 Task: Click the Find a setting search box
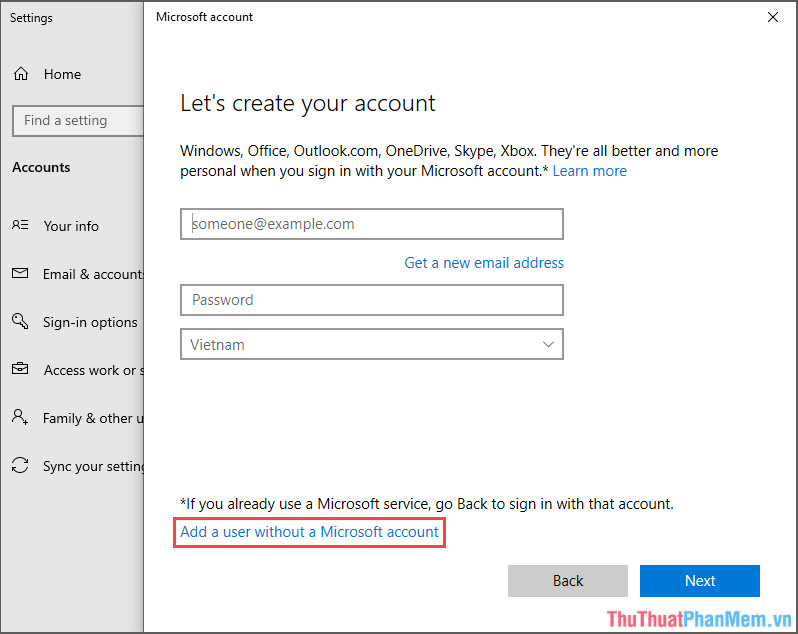pyautogui.click(x=78, y=121)
